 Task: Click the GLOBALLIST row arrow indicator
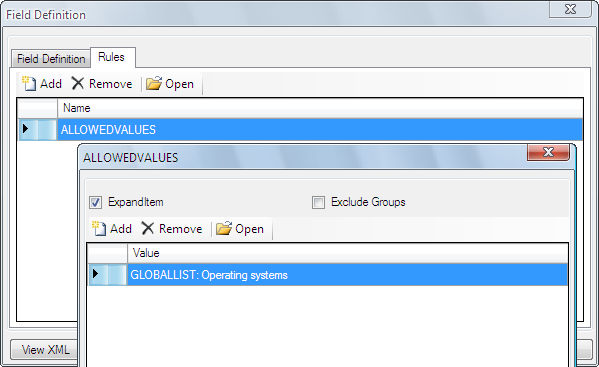[x=96, y=274]
